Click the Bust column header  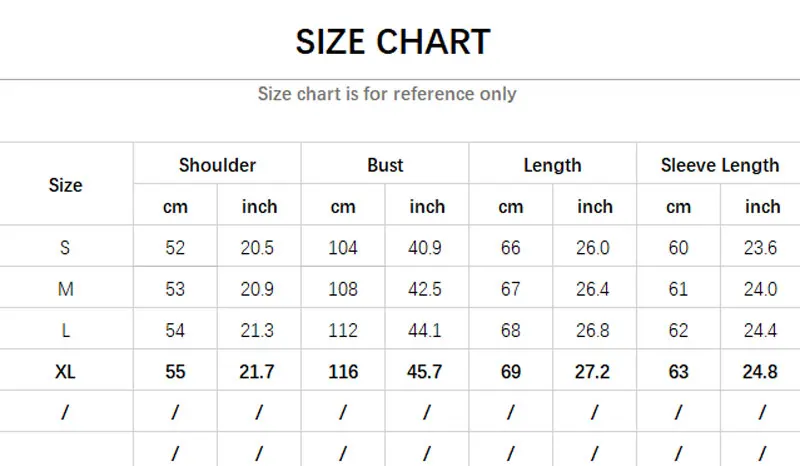(385, 165)
